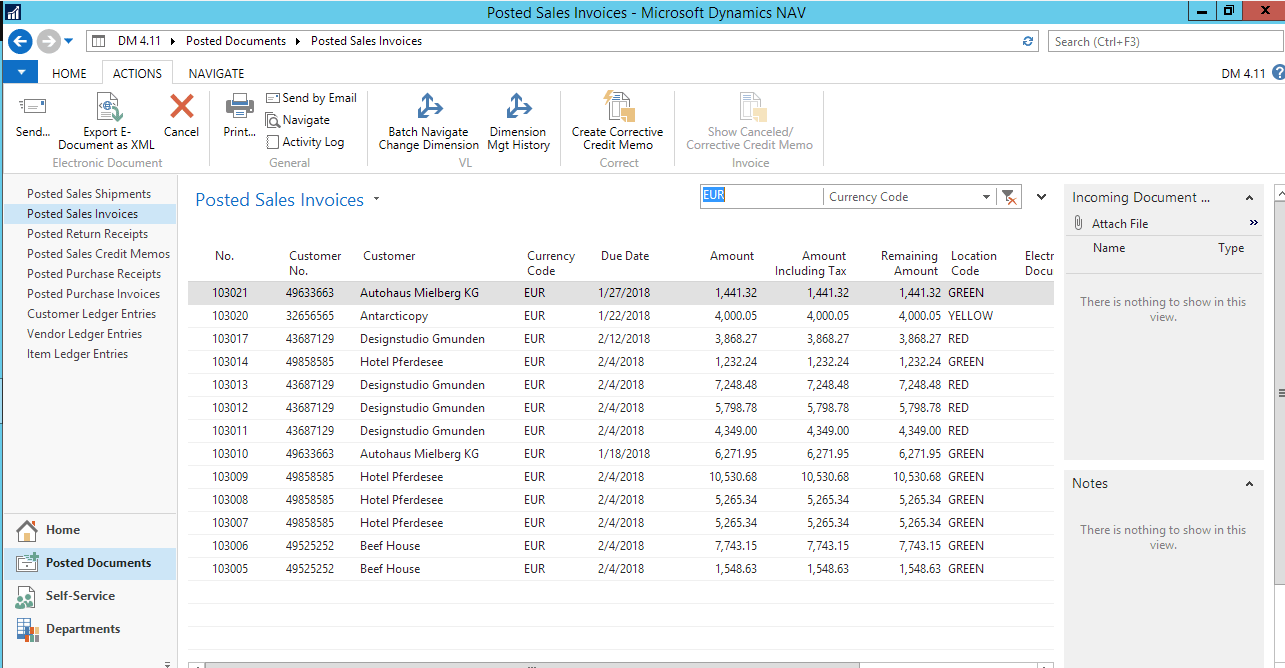Clear the filter with the funnel icon
Viewport: 1285px width, 668px height.
[x=1009, y=197]
